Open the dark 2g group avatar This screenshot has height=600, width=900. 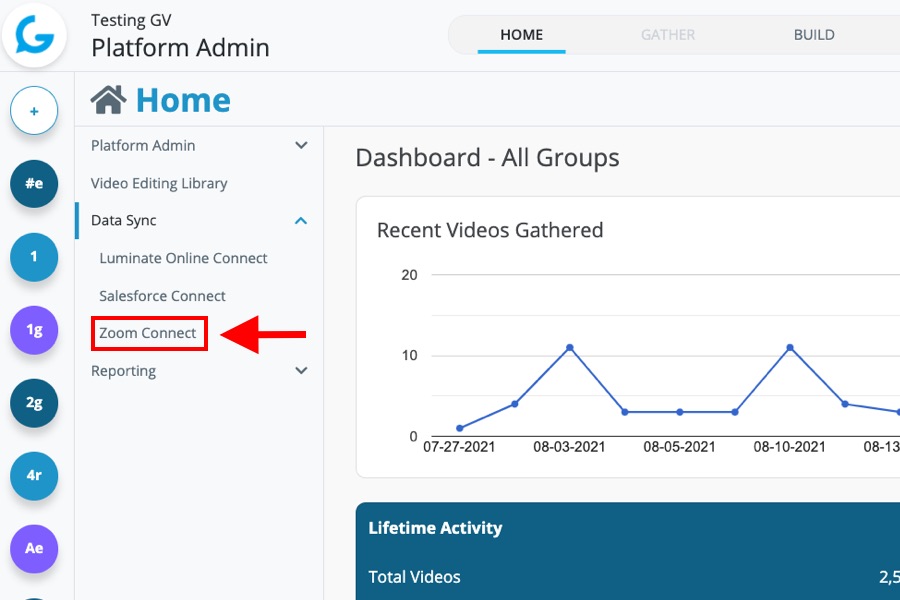point(34,403)
